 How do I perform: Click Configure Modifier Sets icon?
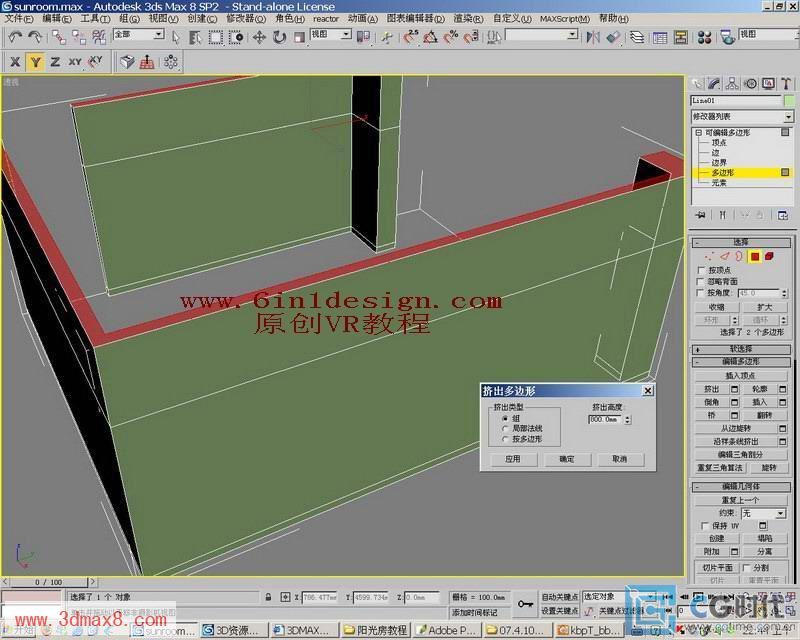coord(783,215)
